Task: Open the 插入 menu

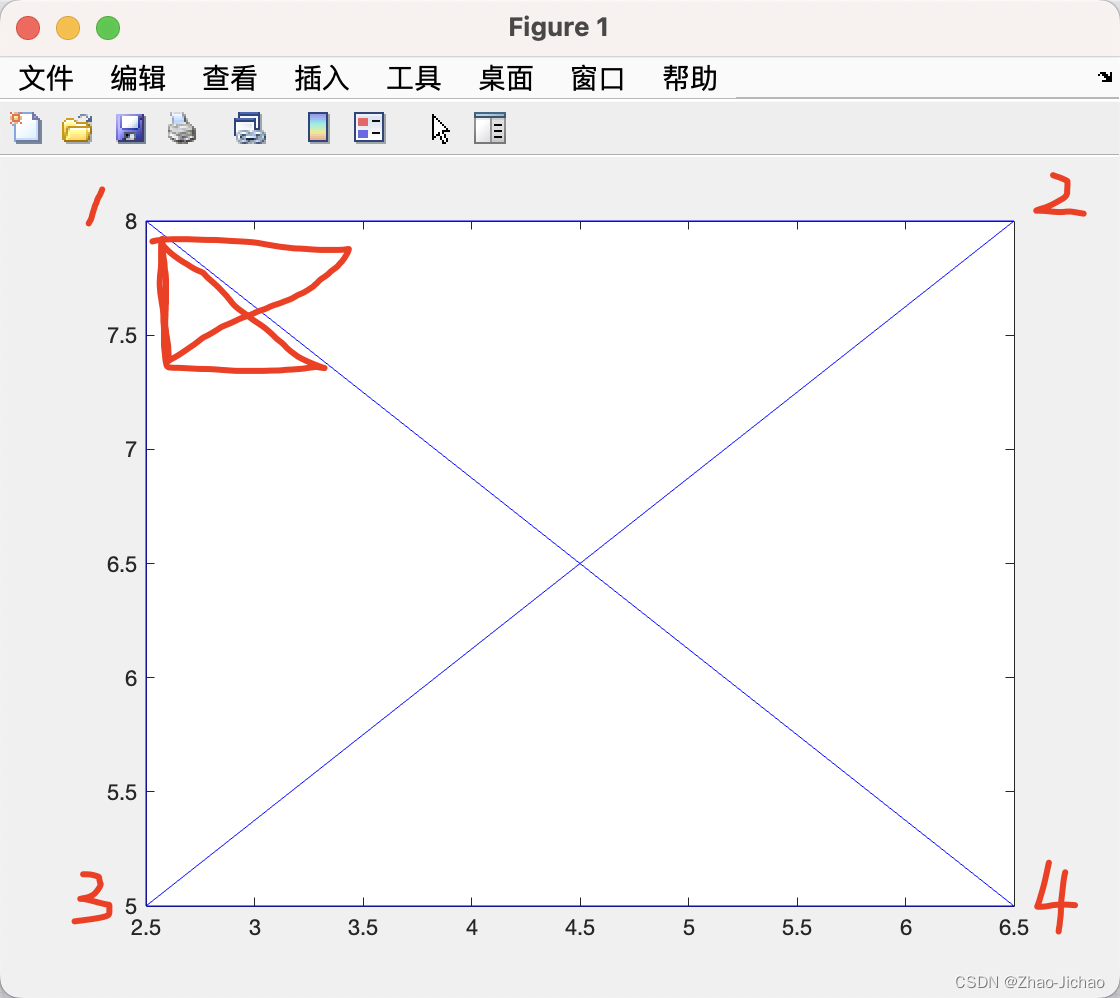Action: click(321, 78)
